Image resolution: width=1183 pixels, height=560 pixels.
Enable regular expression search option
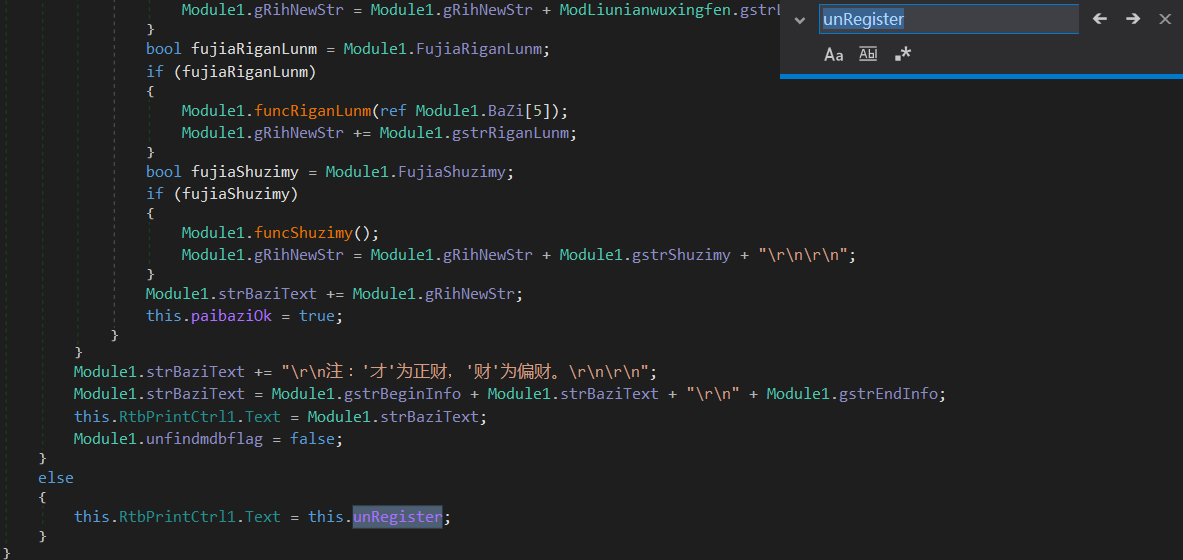(902, 54)
